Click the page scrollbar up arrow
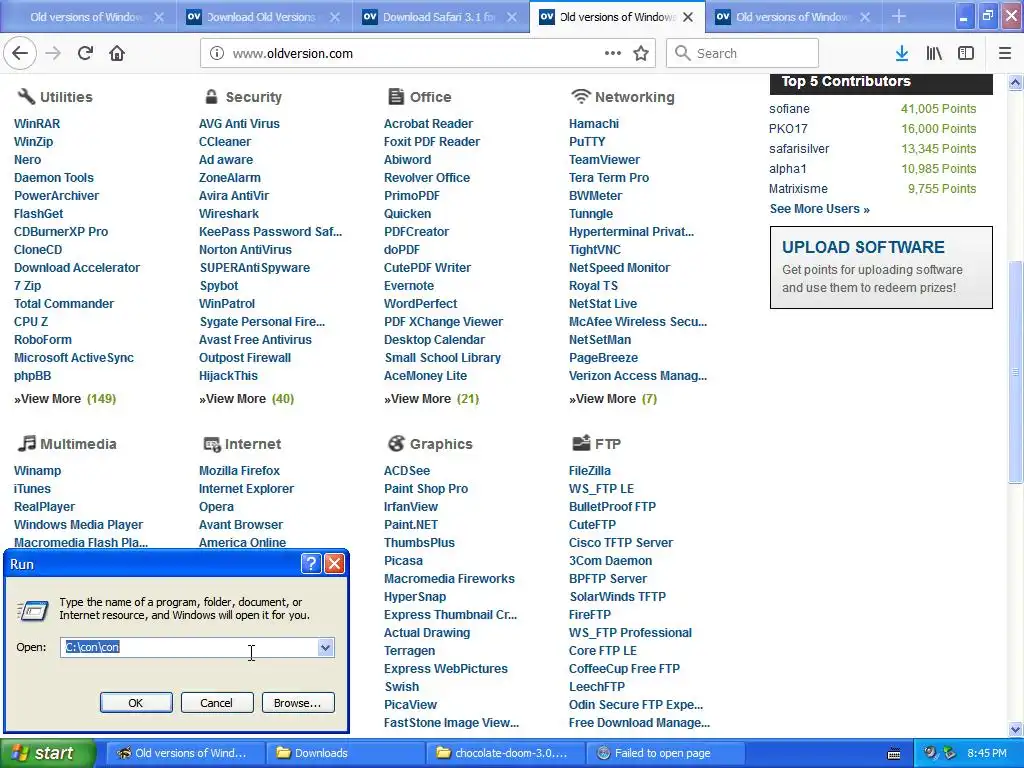Viewport: 1024px width, 768px height. (1015, 82)
